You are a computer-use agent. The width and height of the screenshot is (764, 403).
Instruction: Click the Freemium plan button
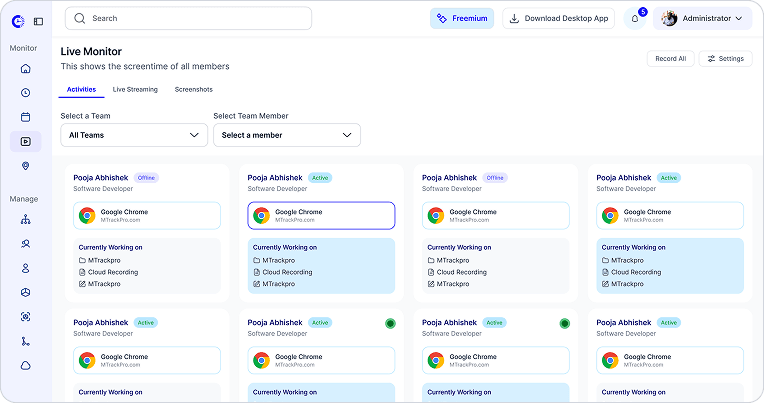tap(462, 19)
